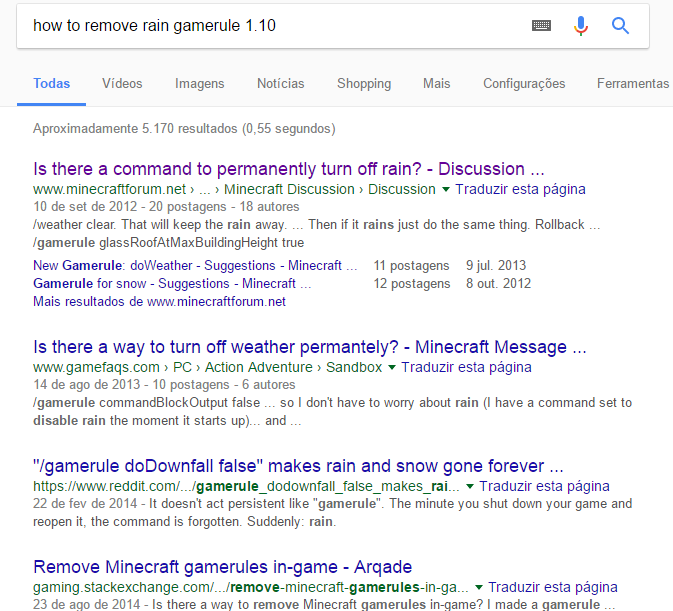Viewport: 673px width, 611px height.
Task: Click '10 de set de 2012 - 20 postagens' line
Action: [166, 207]
